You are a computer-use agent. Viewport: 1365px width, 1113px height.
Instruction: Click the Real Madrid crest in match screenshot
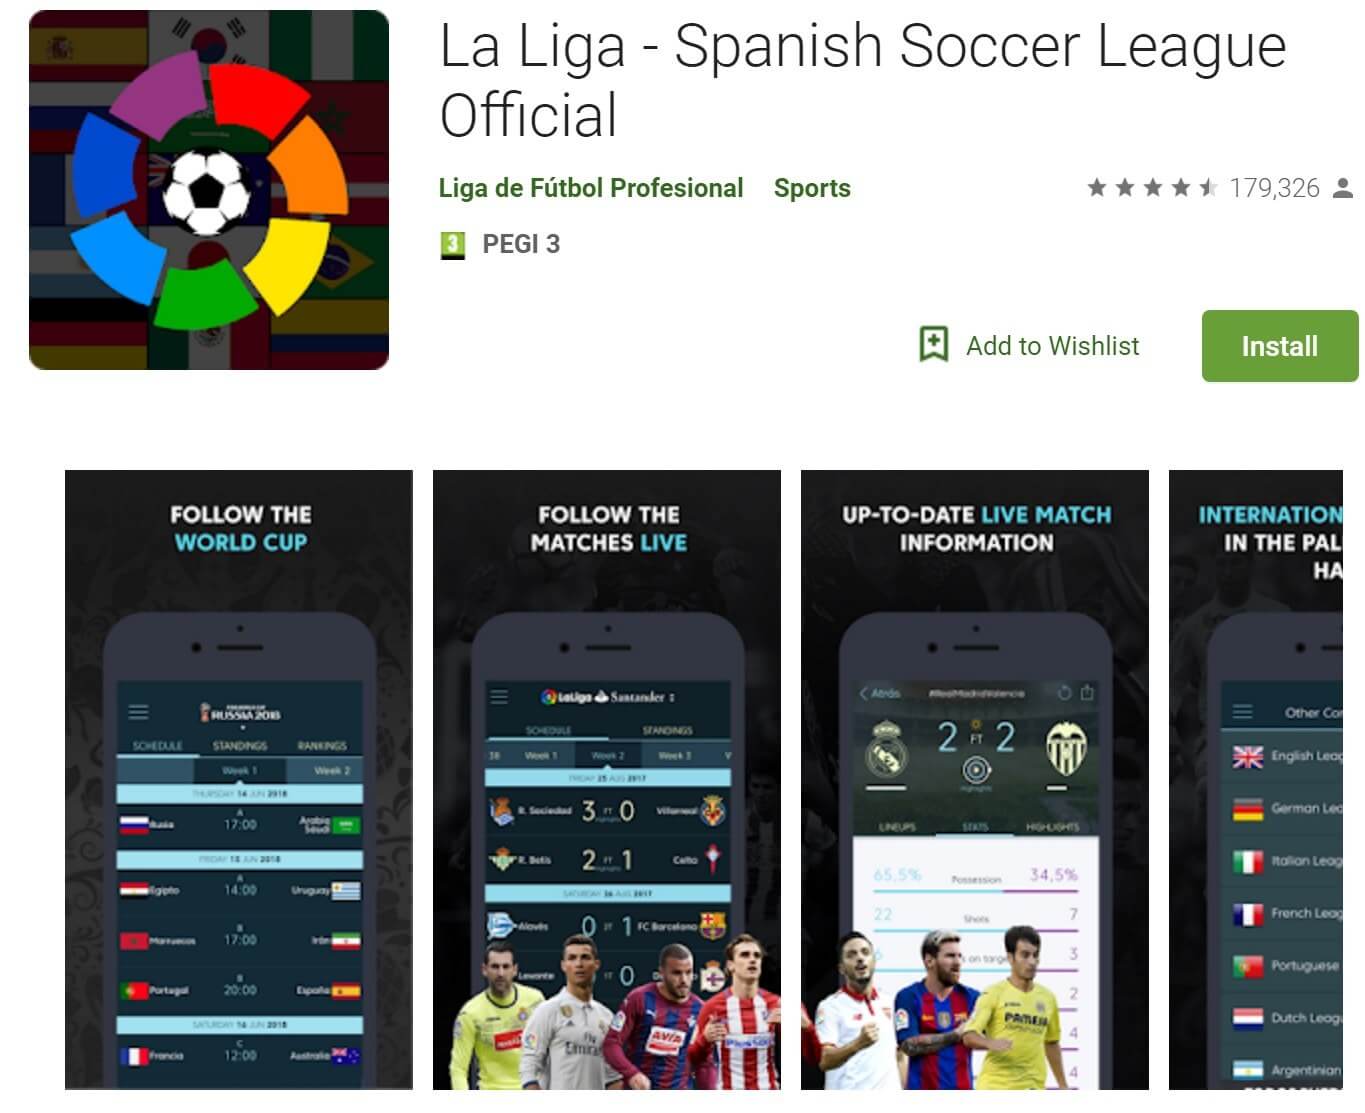pyautogui.click(x=886, y=751)
